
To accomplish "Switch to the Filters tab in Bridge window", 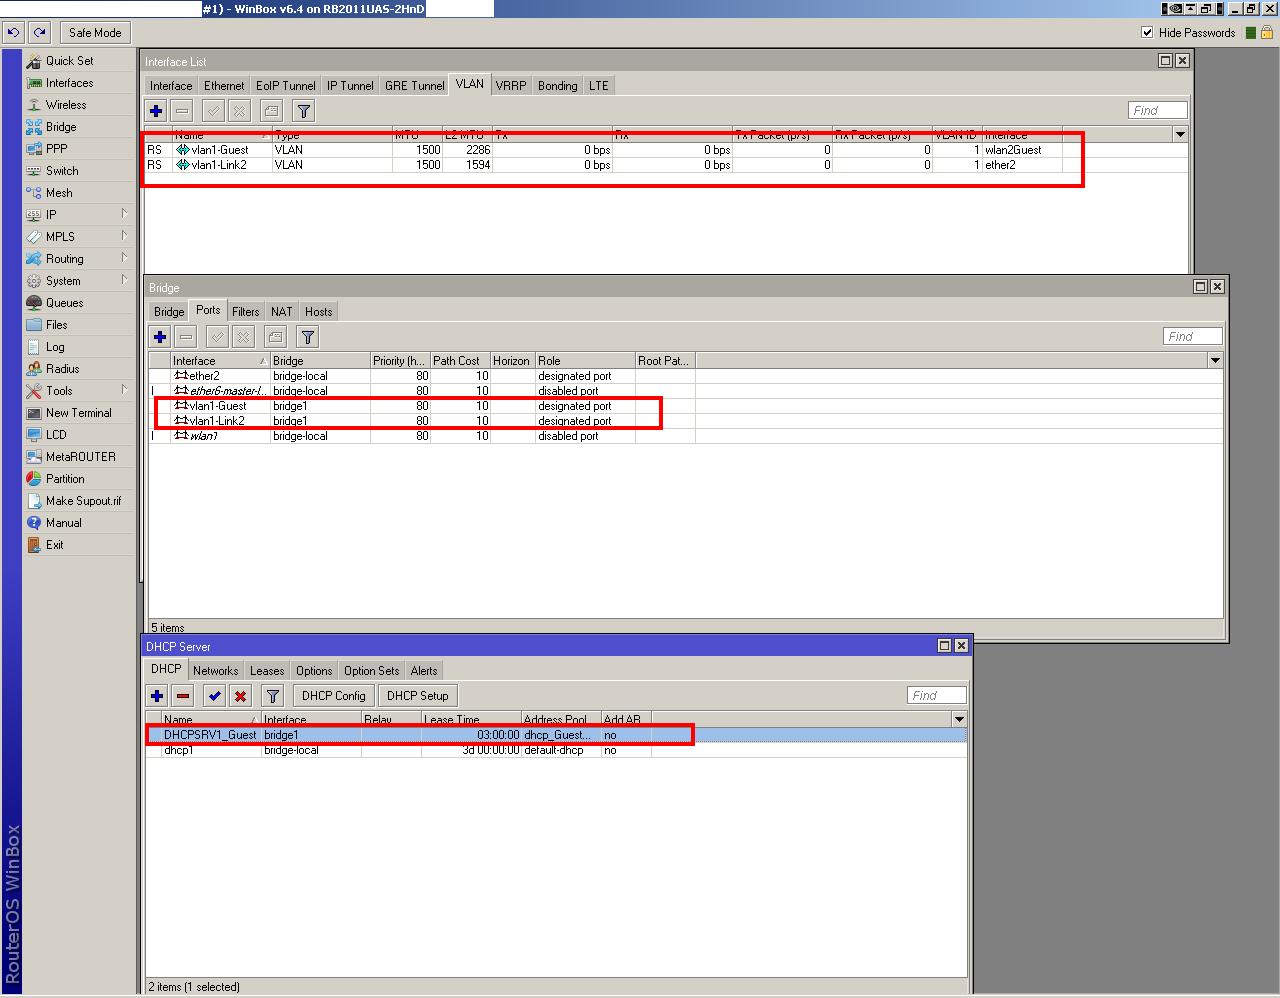I will [246, 312].
